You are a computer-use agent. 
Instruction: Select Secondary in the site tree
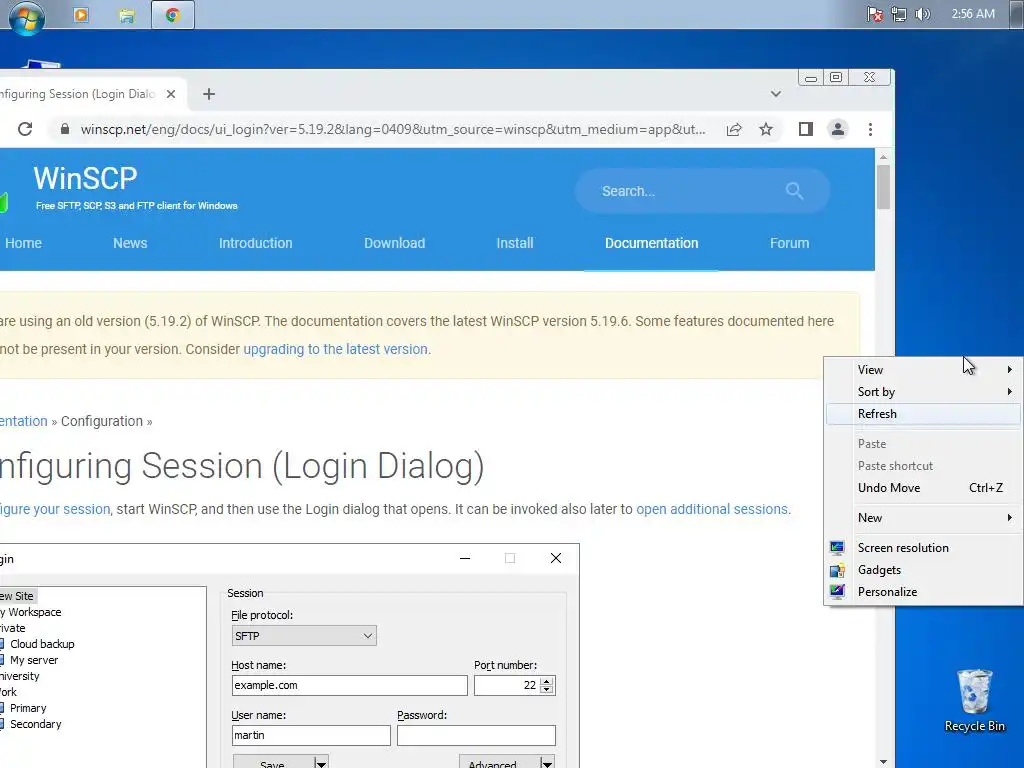pyautogui.click(x=35, y=724)
